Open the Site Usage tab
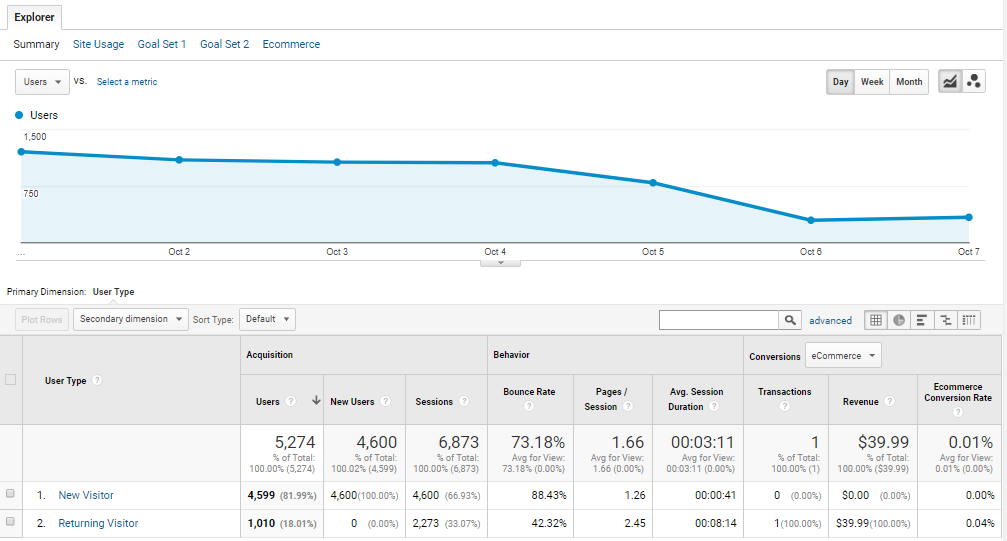The height and width of the screenshot is (541, 1007). point(98,44)
